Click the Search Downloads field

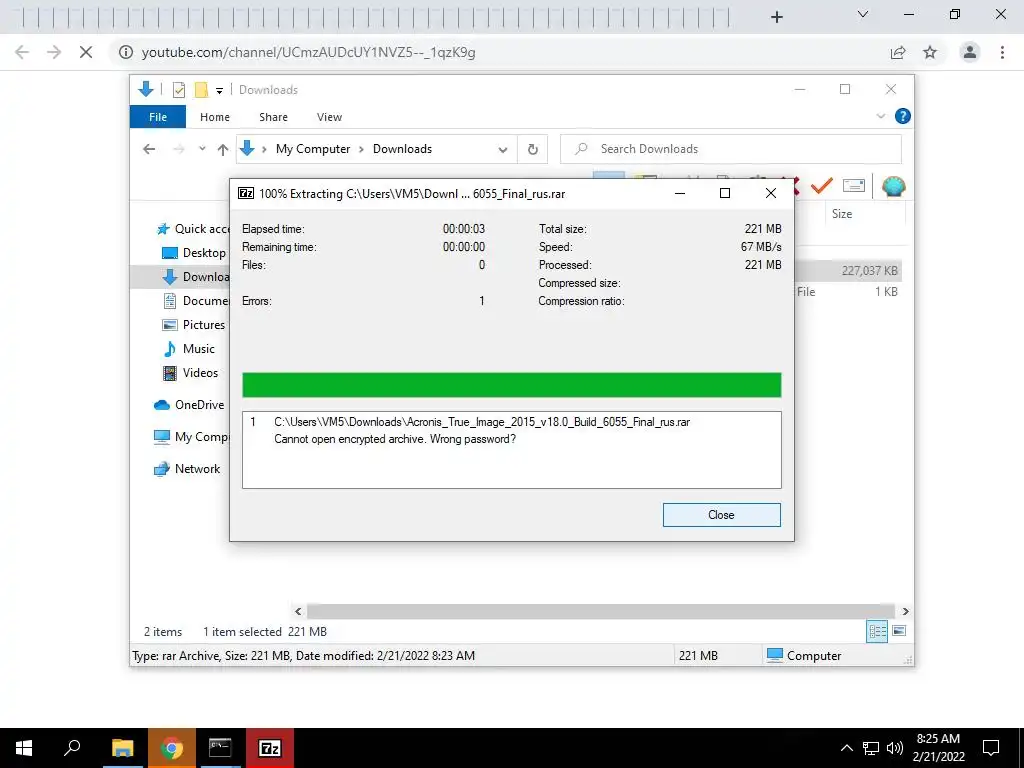pos(731,149)
